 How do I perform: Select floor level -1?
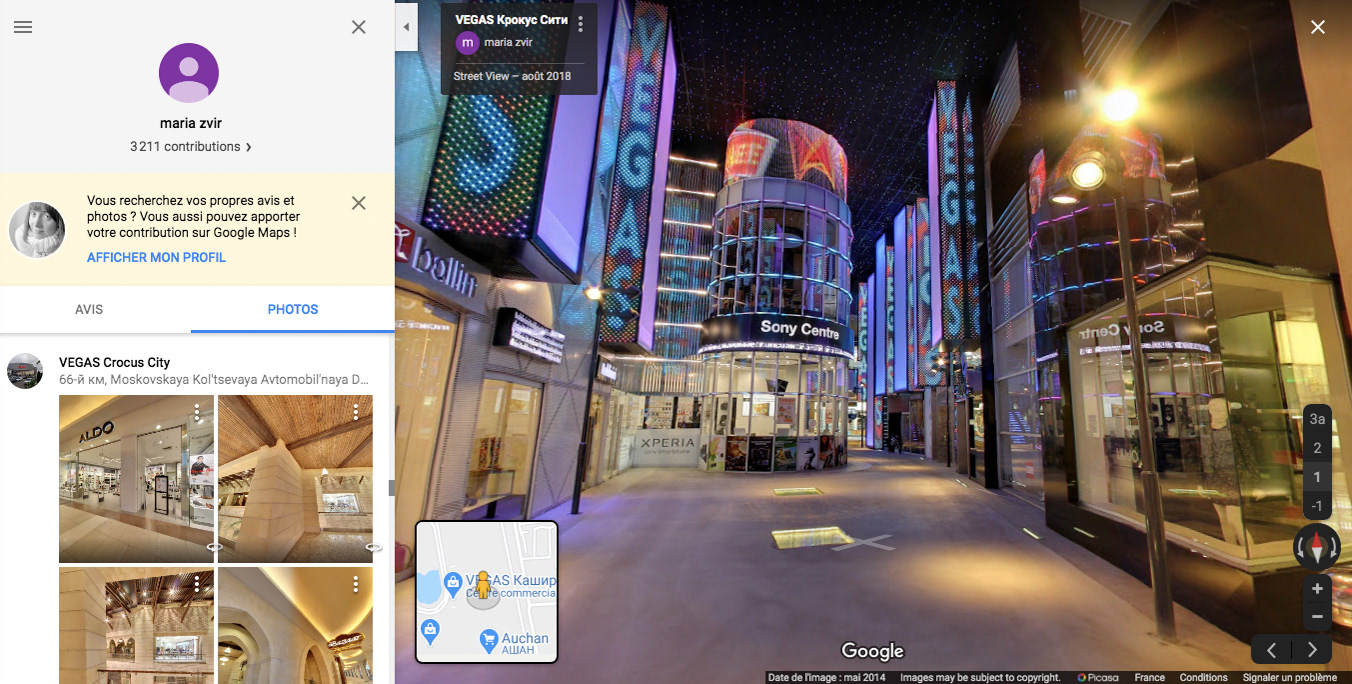coord(1318,506)
